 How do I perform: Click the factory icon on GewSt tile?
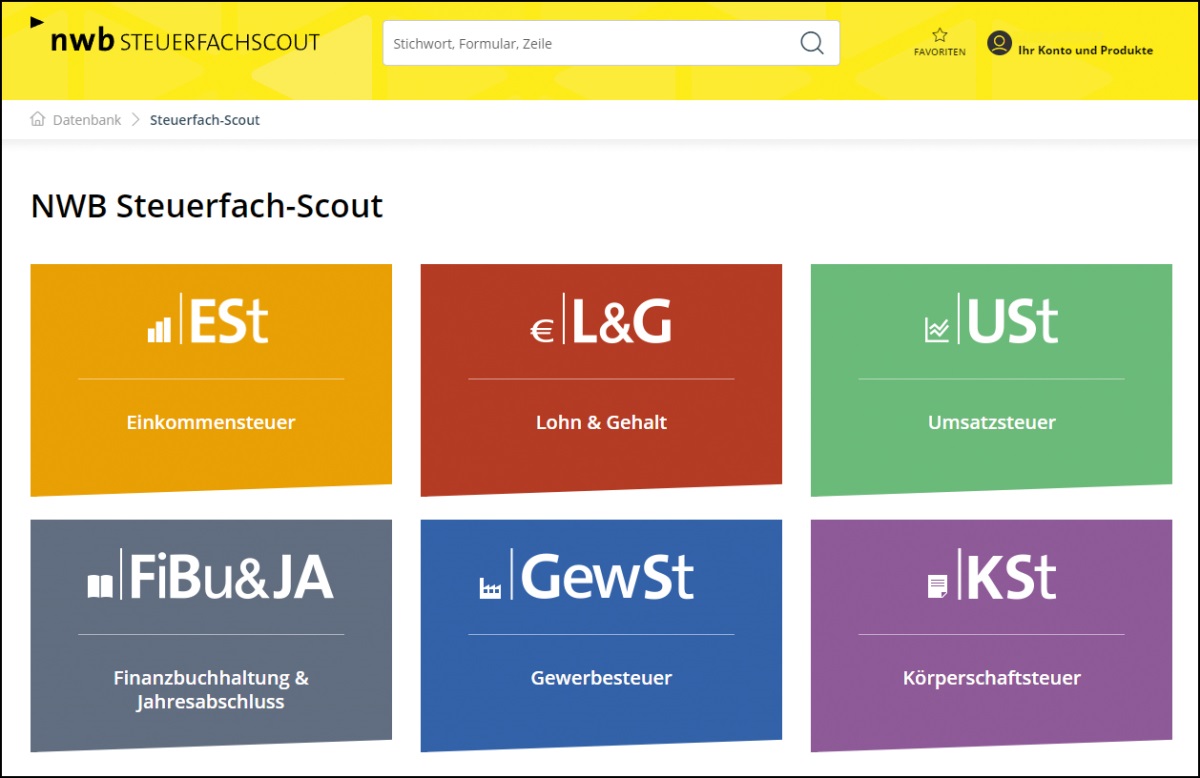click(x=490, y=588)
